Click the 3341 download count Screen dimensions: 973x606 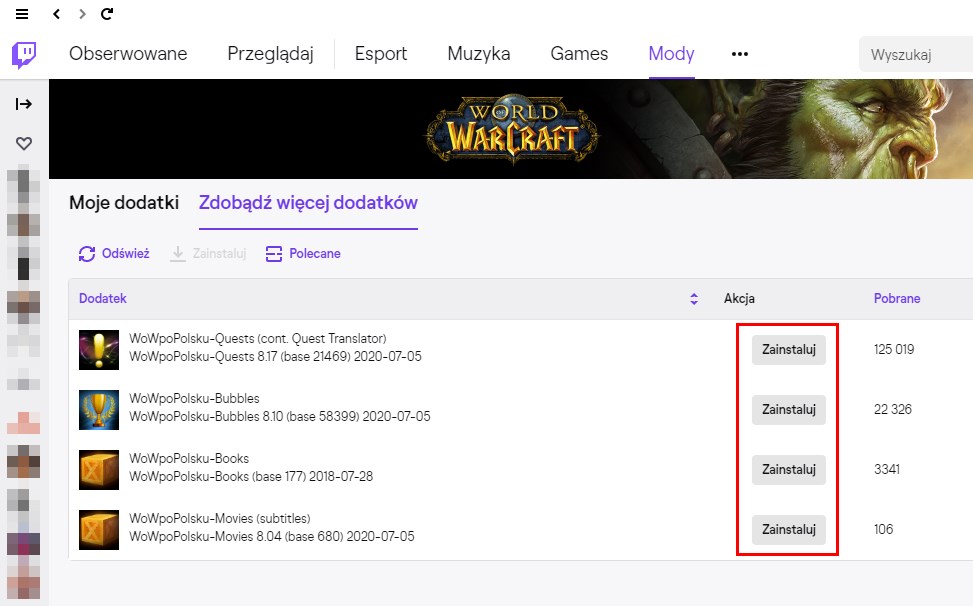point(887,470)
